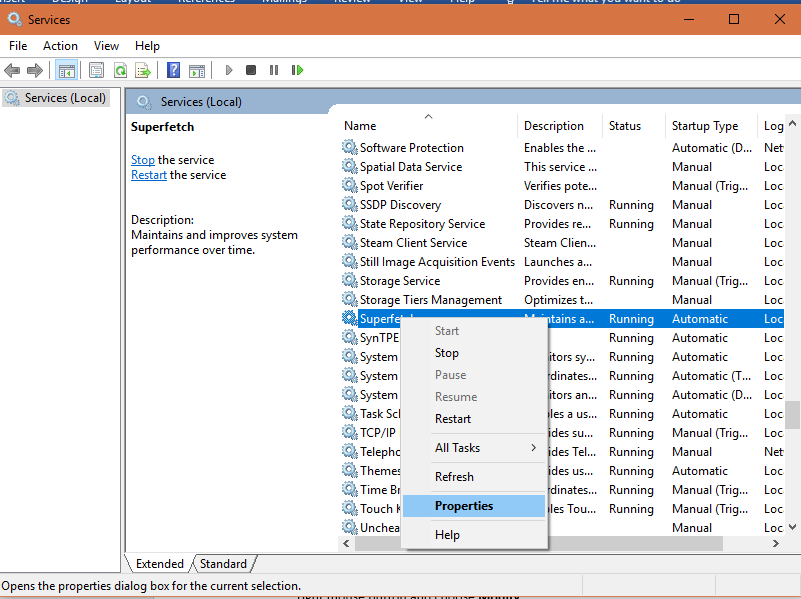The height and width of the screenshot is (599, 801).
Task: Expand the All Tasks submenu
Action: (x=474, y=448)
